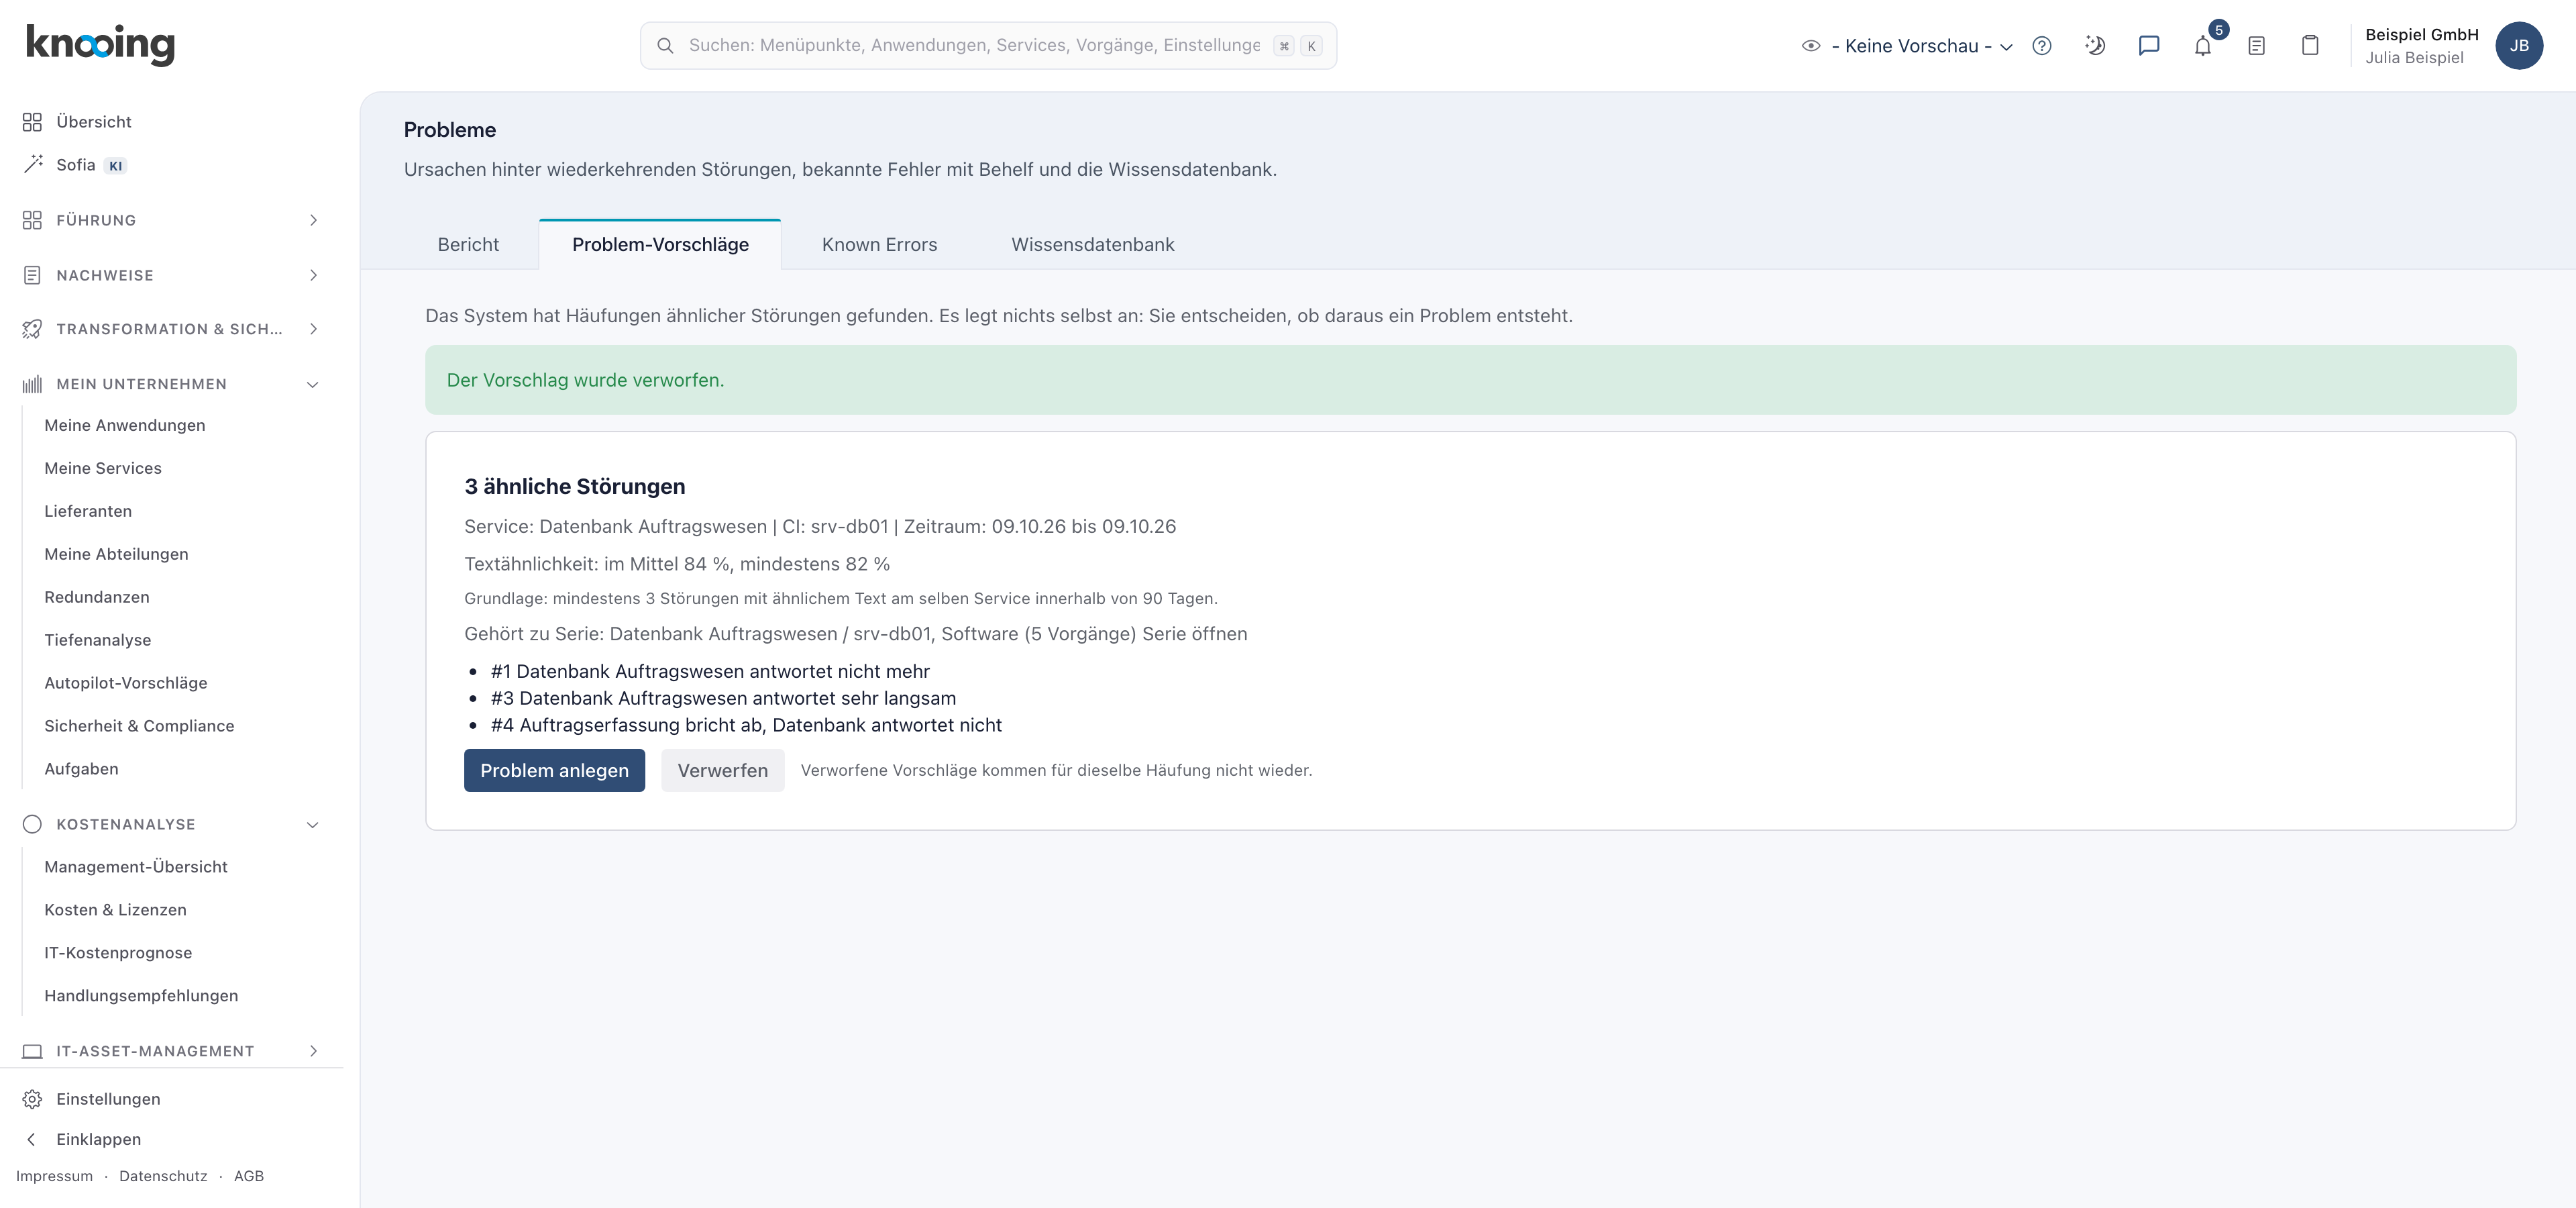
Task: Open the Datenschutz footer link
Action: pos(163,1176)
